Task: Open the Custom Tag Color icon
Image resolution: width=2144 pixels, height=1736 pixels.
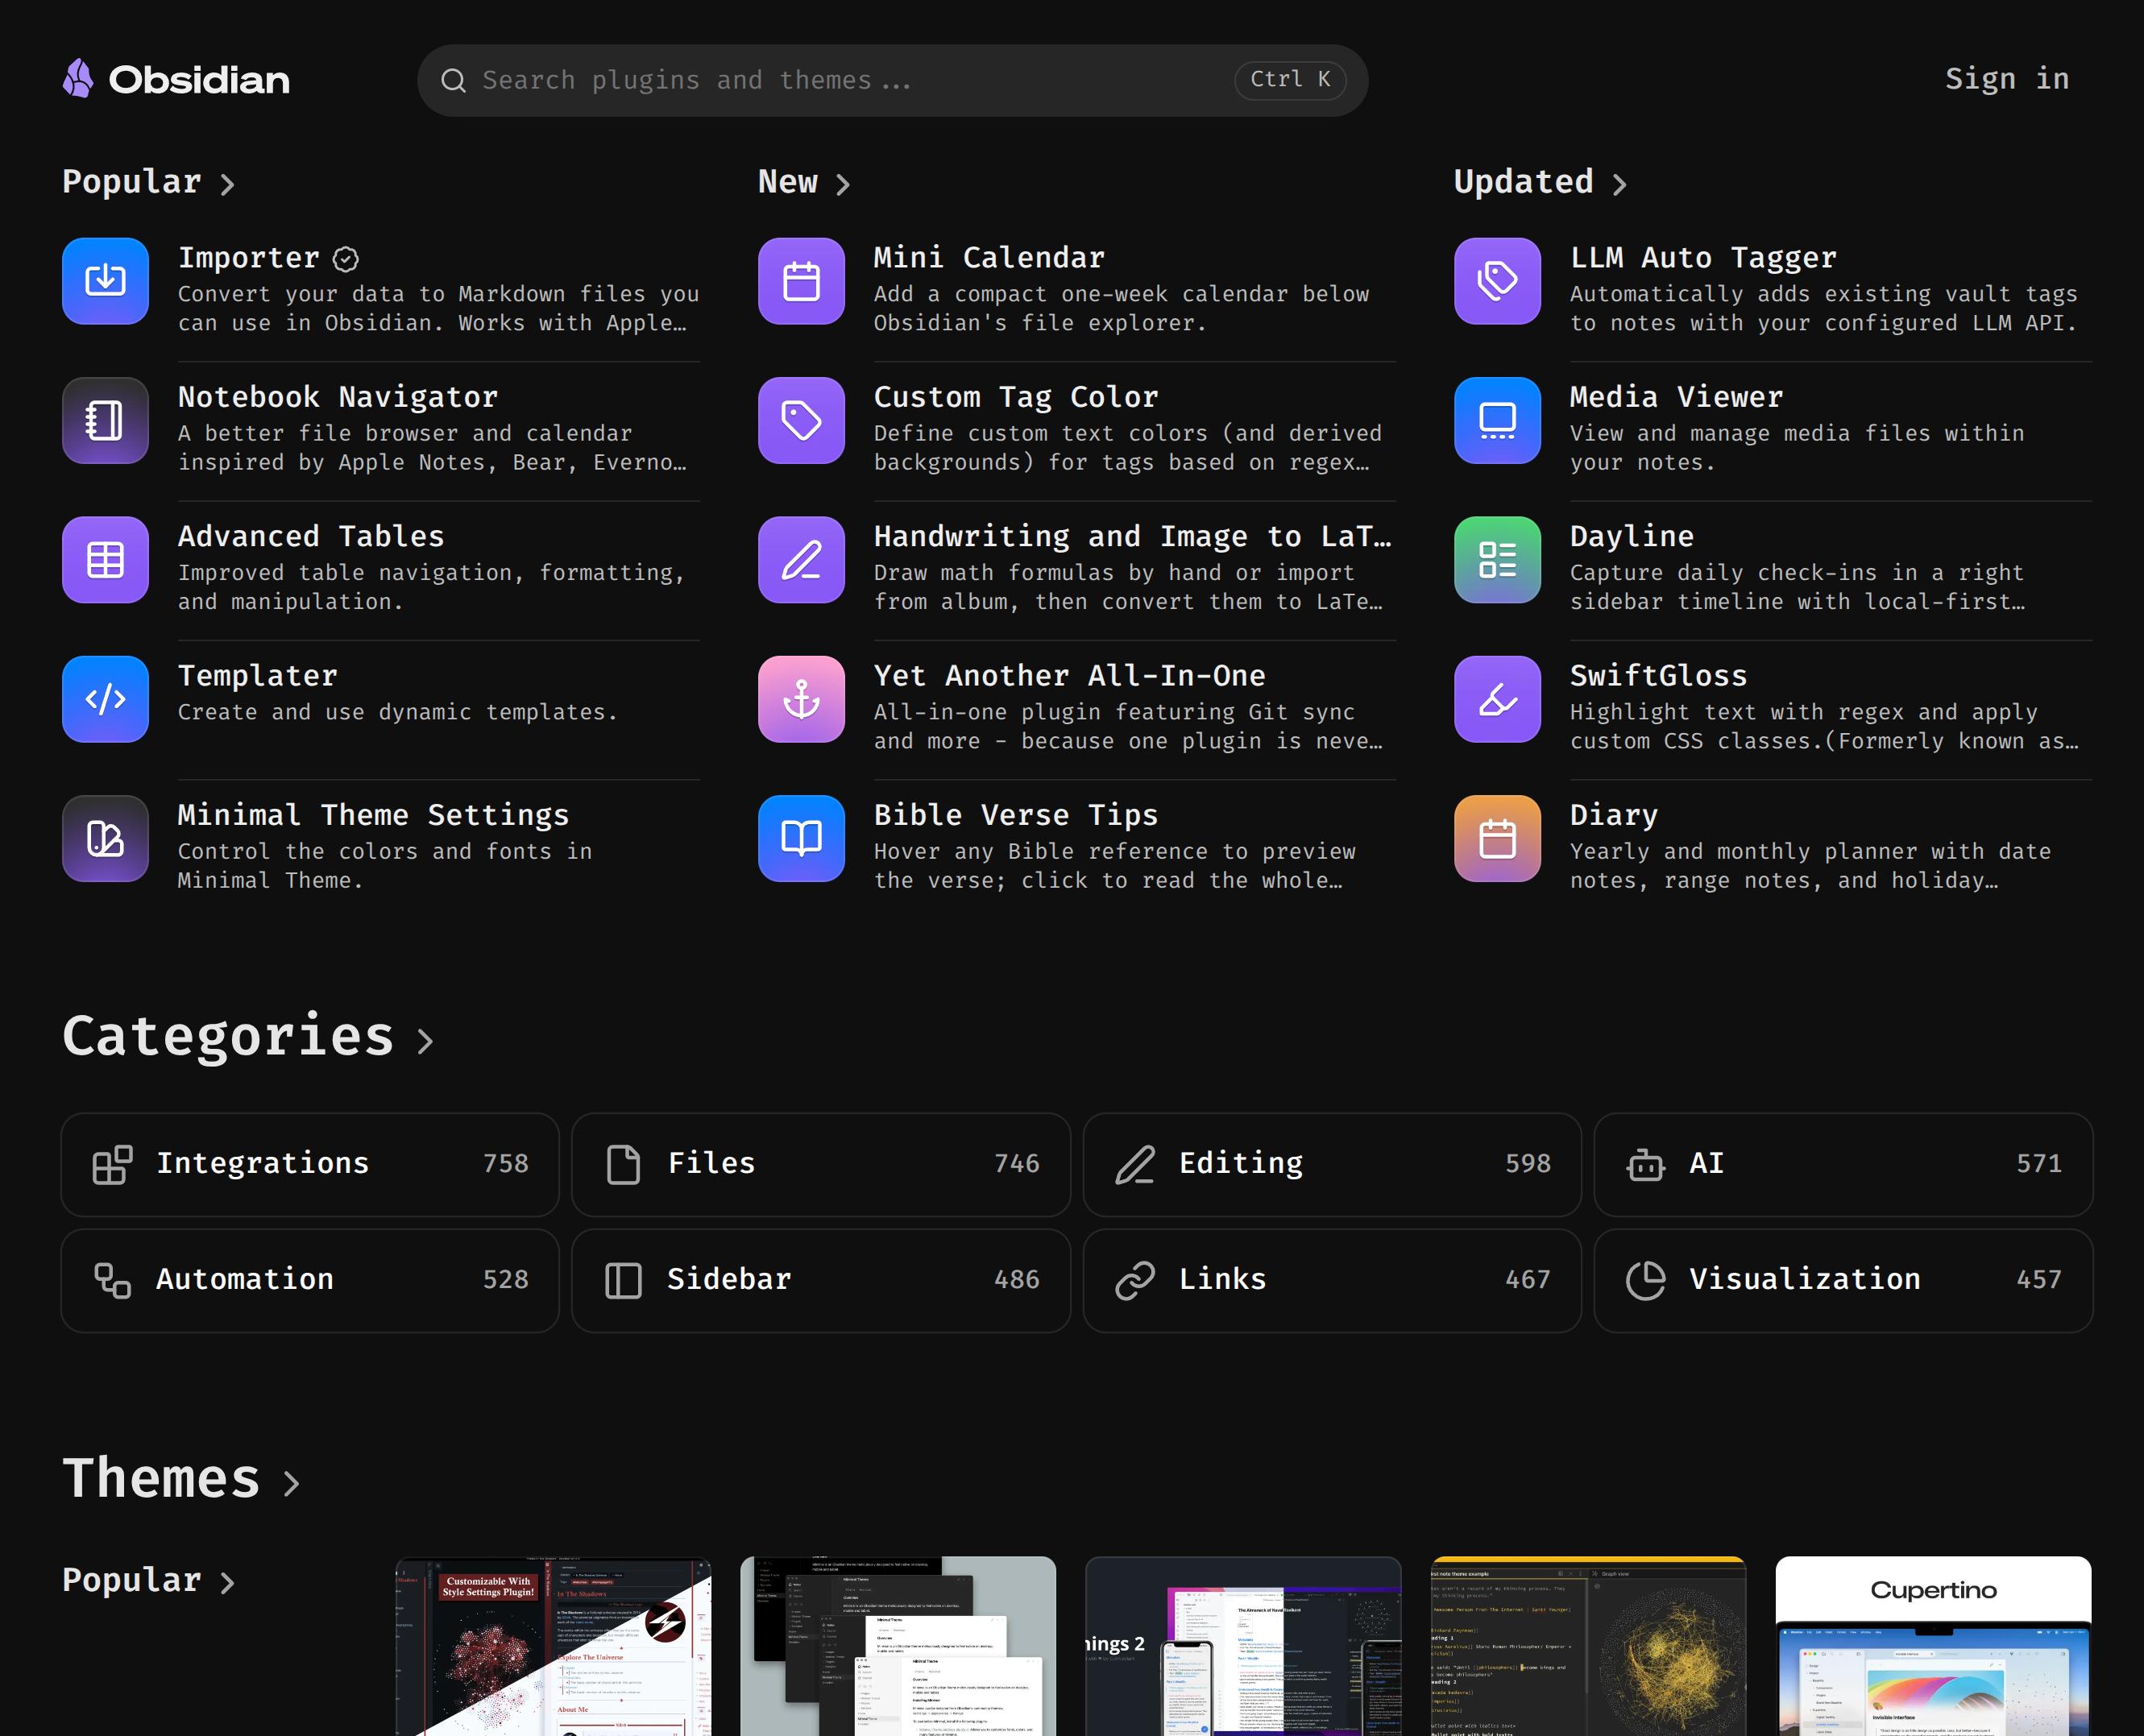Action: (801, 420)
